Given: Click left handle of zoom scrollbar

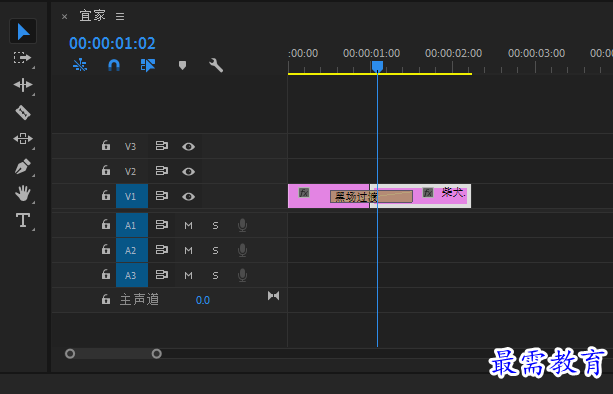Looking at the screenshot, I should (x=70, y=354).
